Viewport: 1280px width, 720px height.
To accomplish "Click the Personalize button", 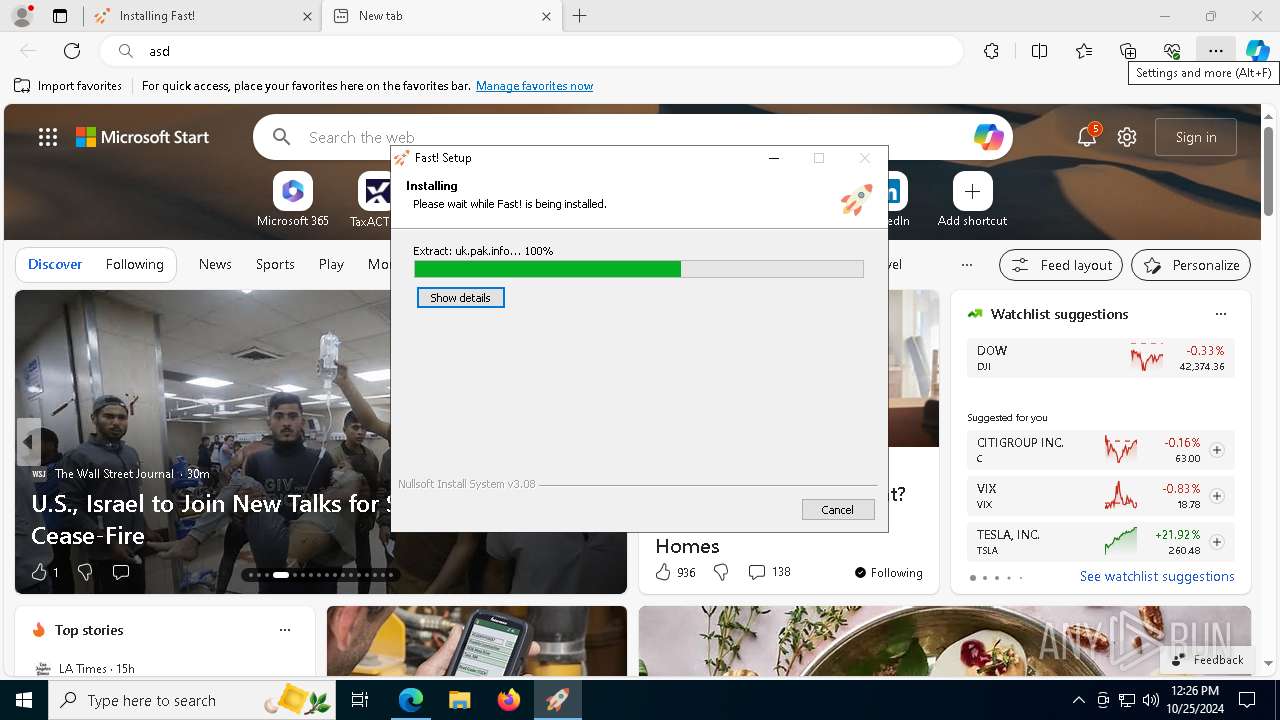I will point(1191,265).
